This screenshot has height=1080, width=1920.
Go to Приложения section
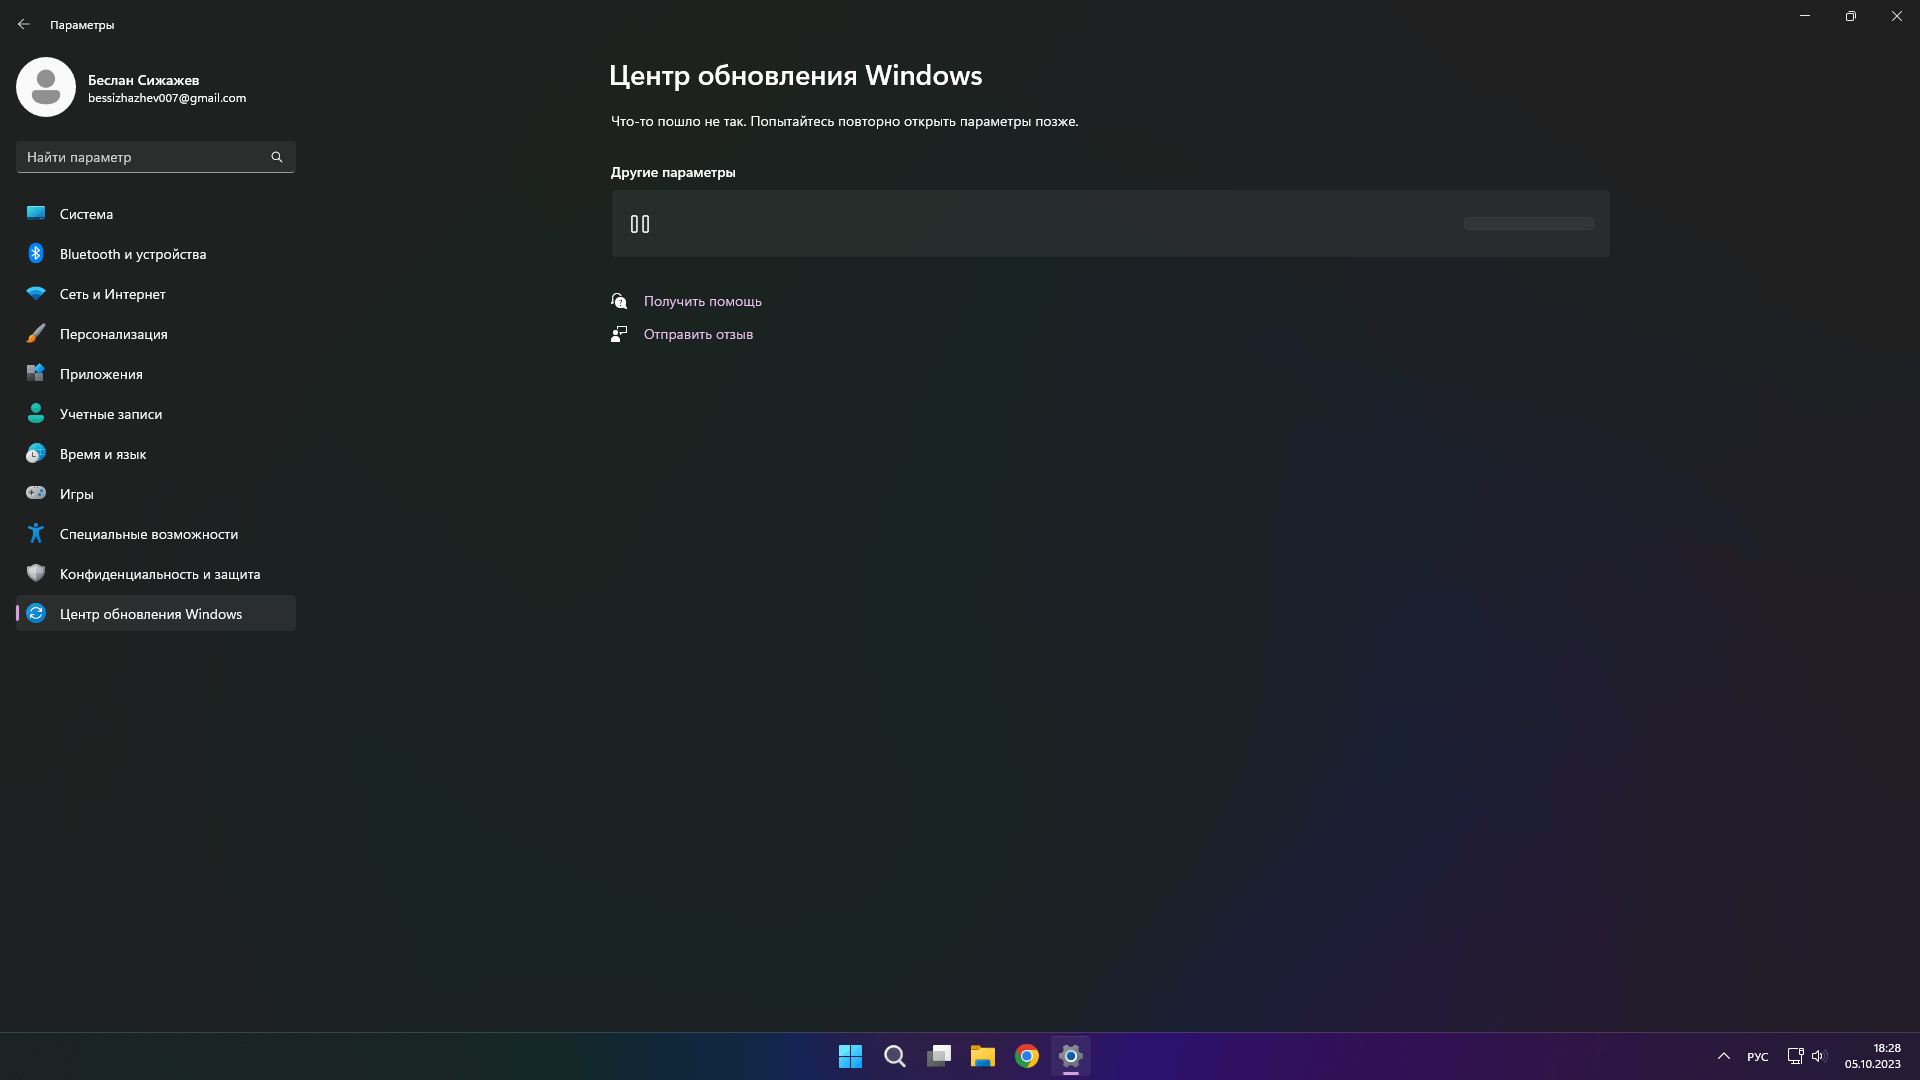156,373
